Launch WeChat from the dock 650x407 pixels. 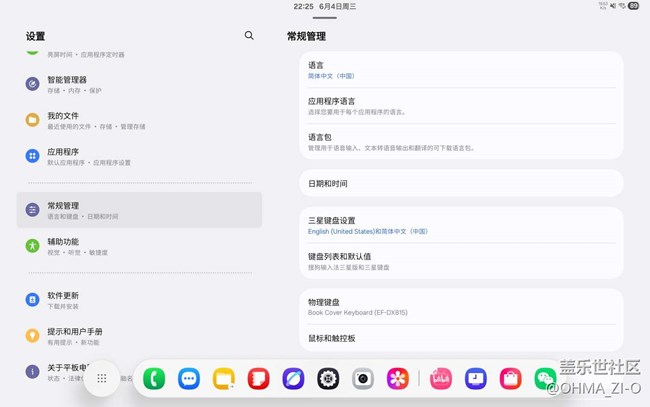(x=545, y=379)
